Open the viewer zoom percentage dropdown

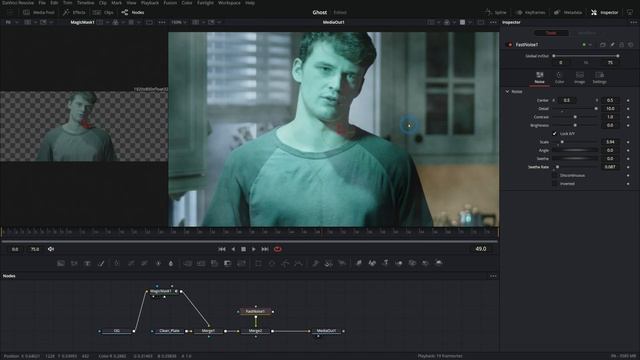[178, 22]
